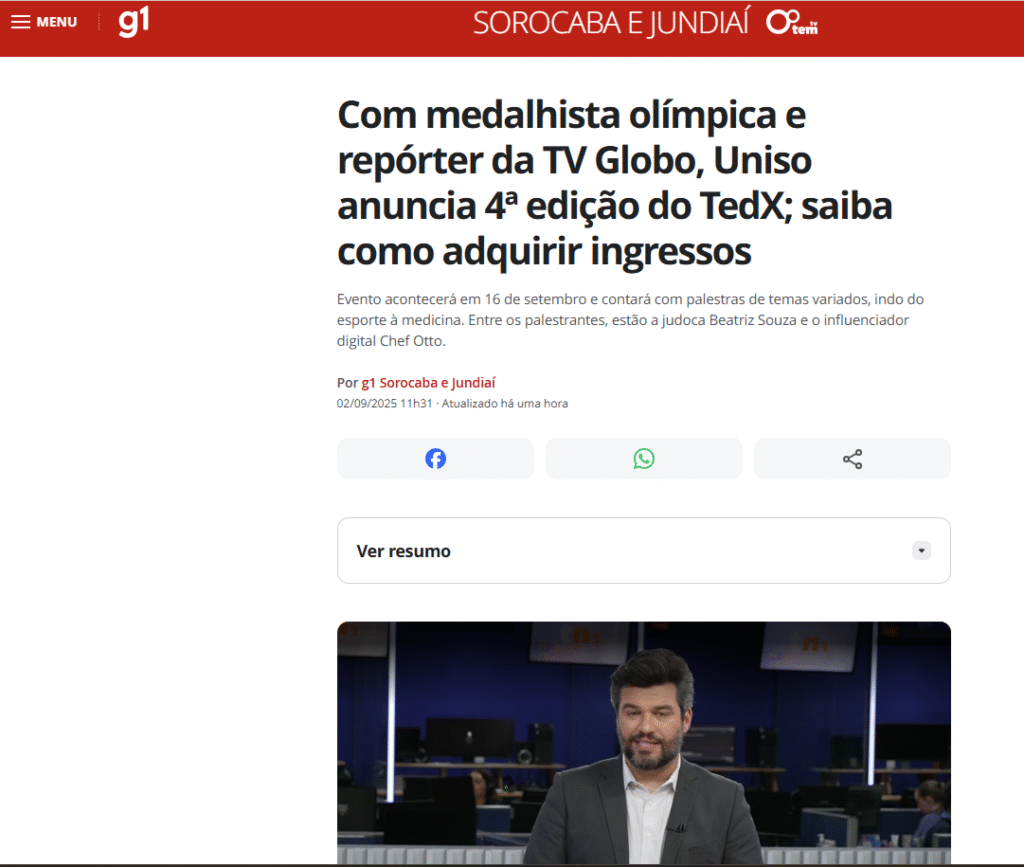Expand the Ver resumo dropdown arrow

click(x=921, y=551)
